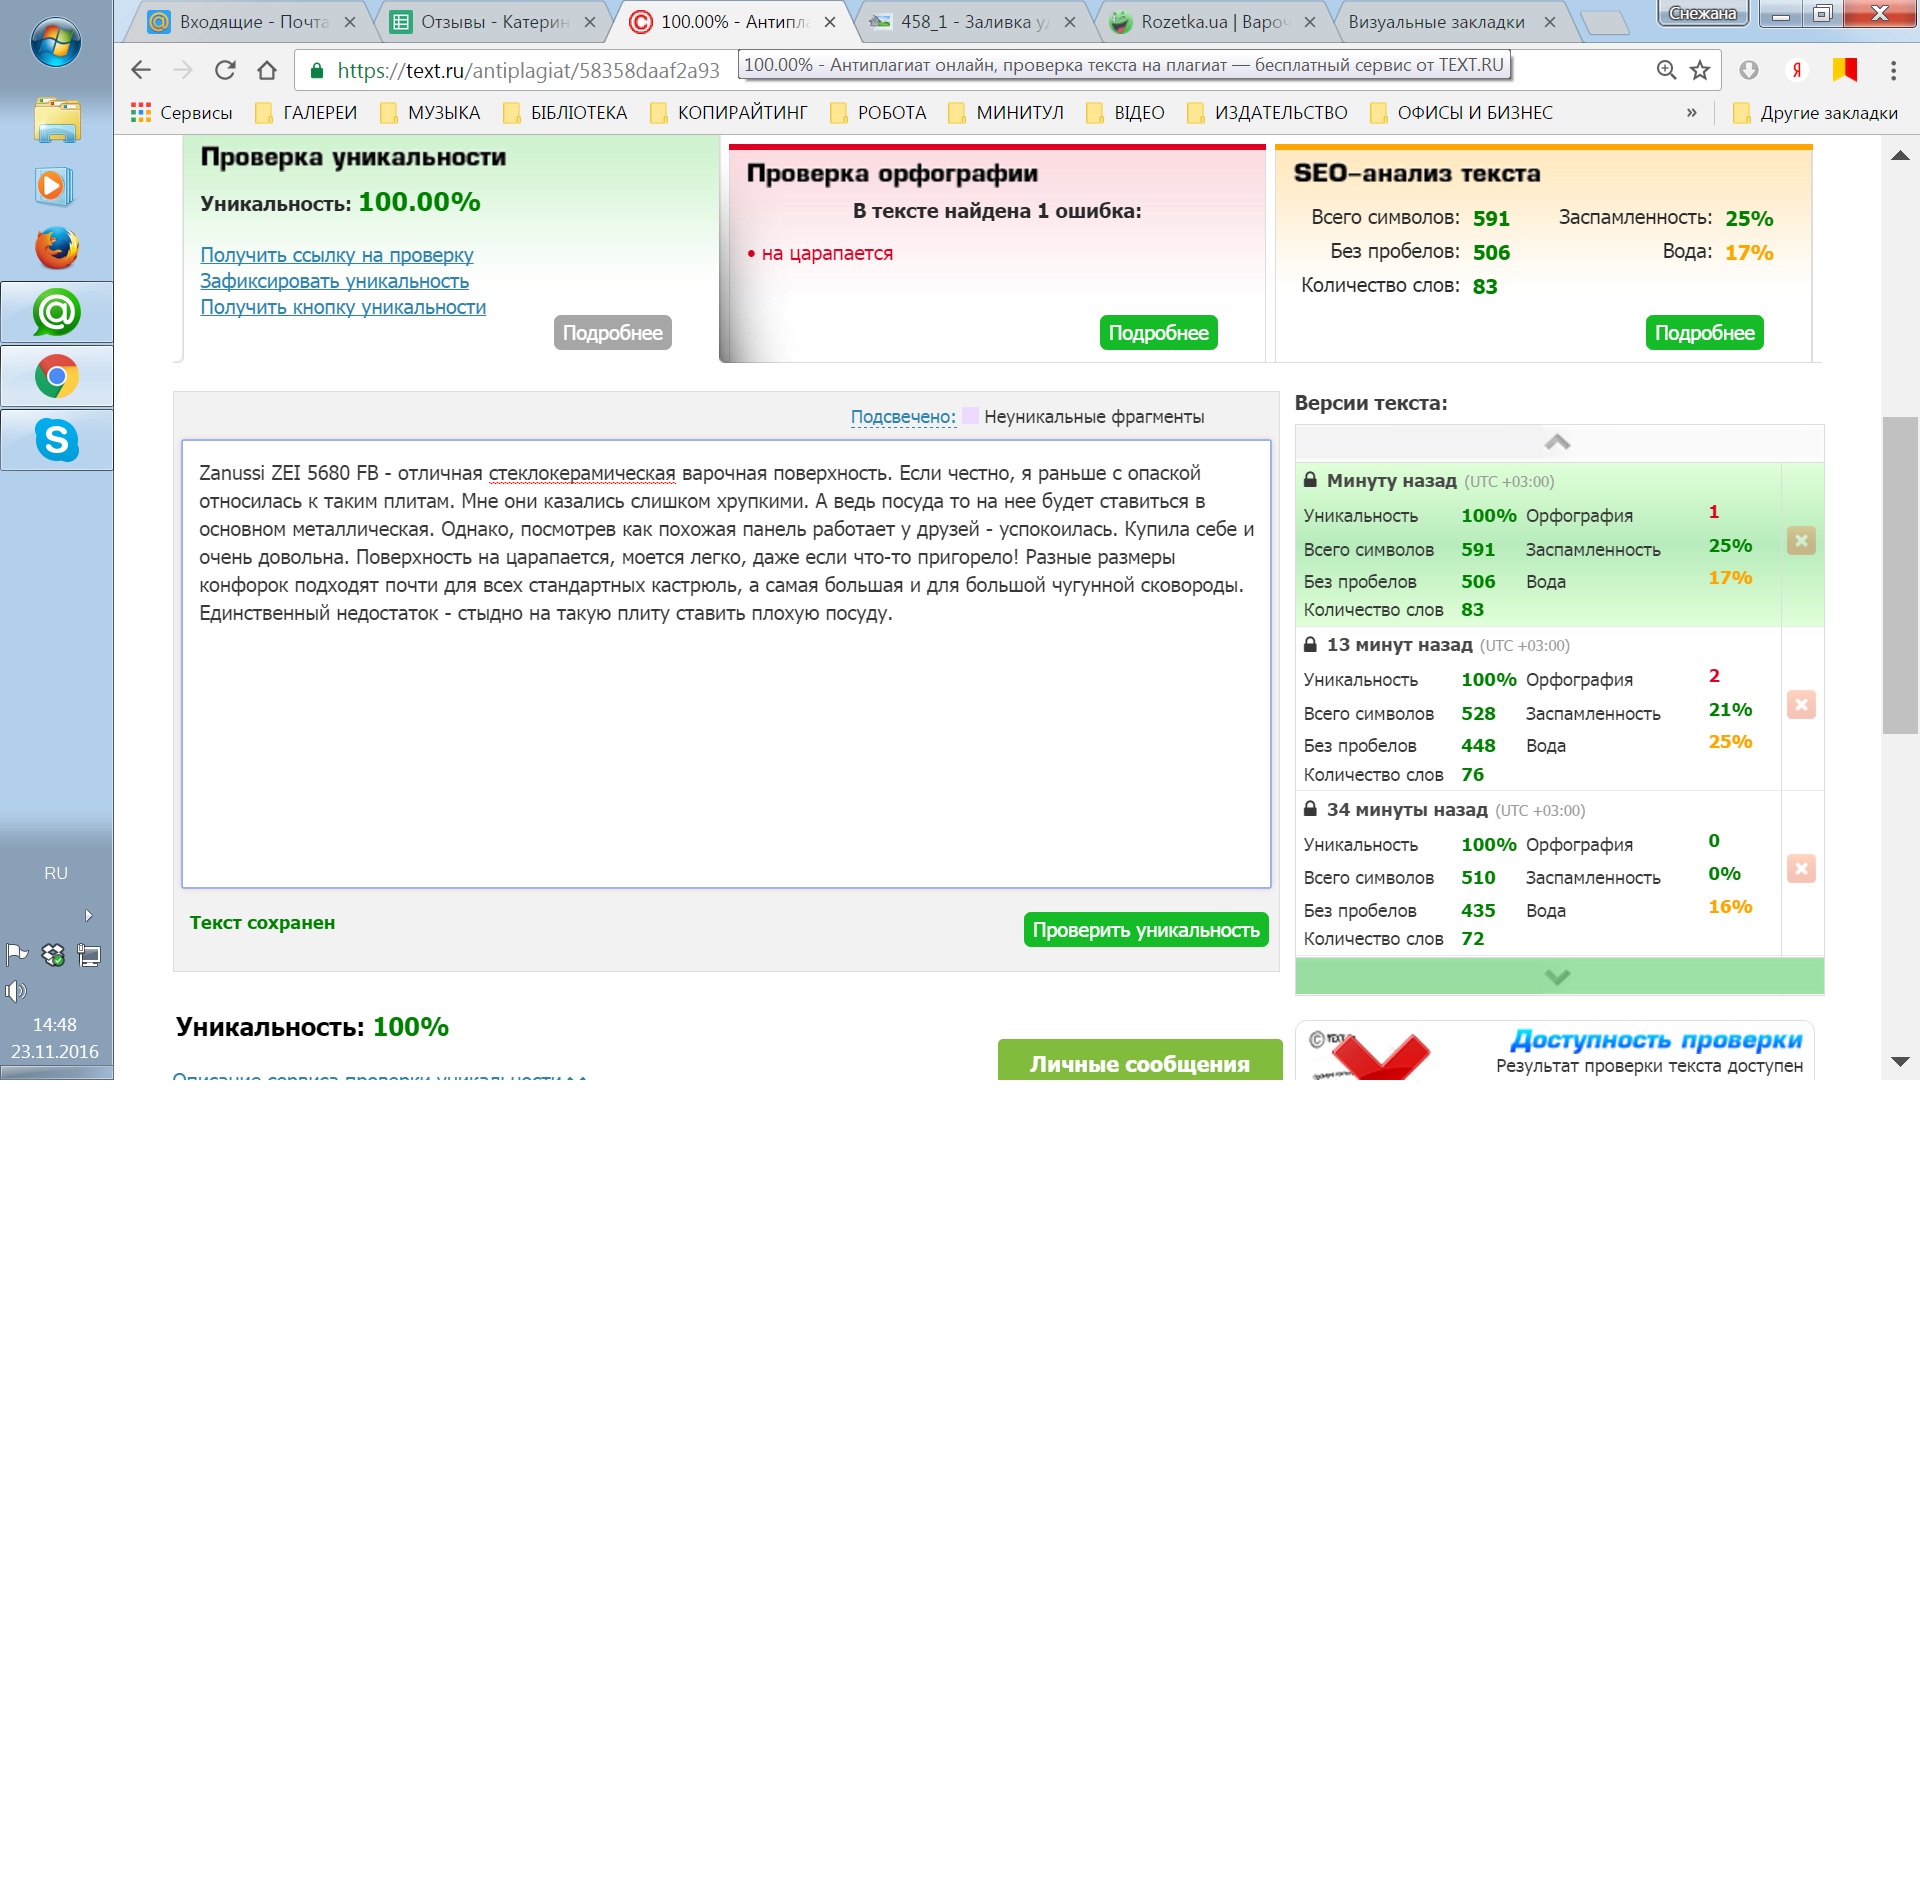The image size is (1920, 1898).
Task: Delete the 13 minutes ago text version
Action: click(1801, 705)
